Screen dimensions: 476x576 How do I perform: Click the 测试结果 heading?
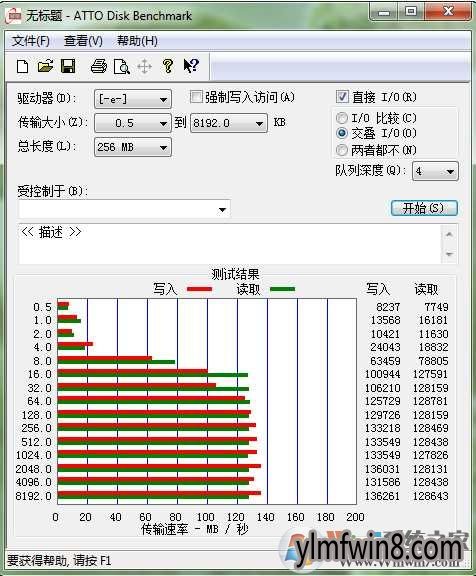[x=235, y=274]
